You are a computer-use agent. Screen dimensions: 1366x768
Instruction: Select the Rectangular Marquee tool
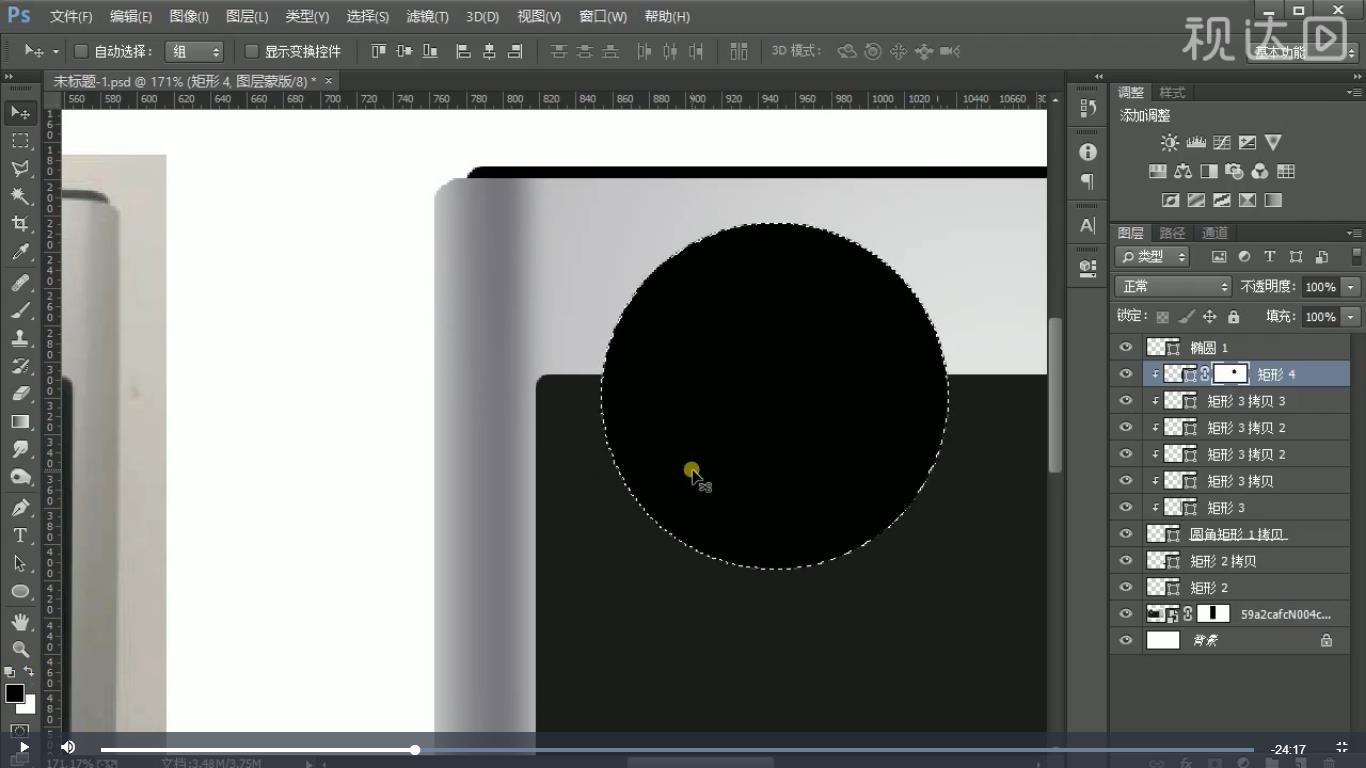(20, 140)
